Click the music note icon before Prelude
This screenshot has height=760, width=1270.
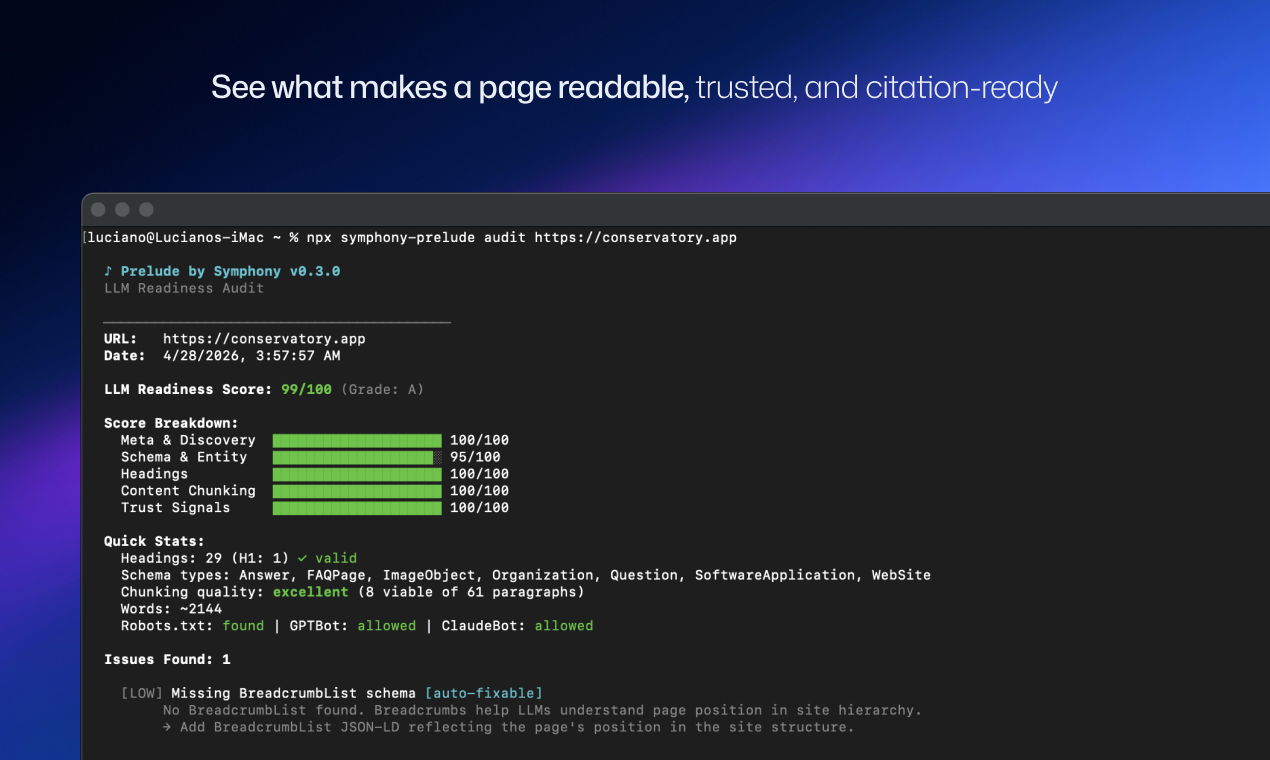[108, 271]
